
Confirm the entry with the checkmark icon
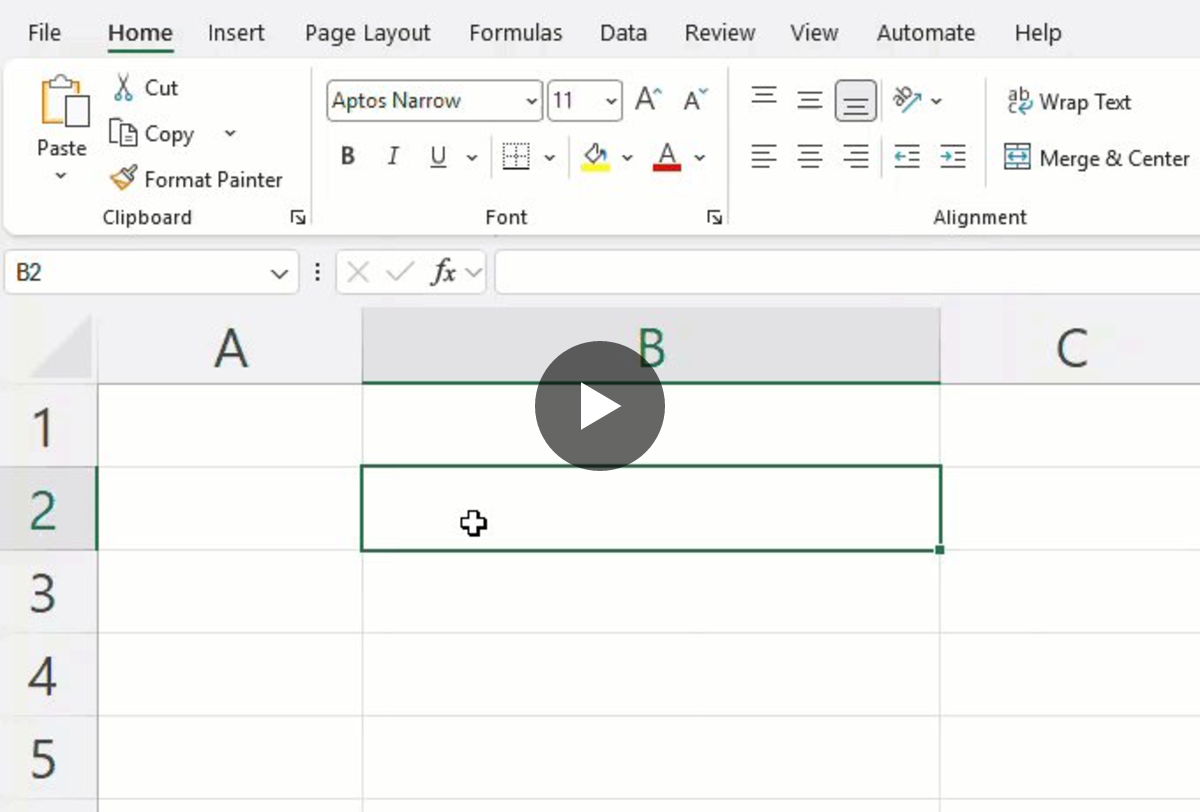399,272
